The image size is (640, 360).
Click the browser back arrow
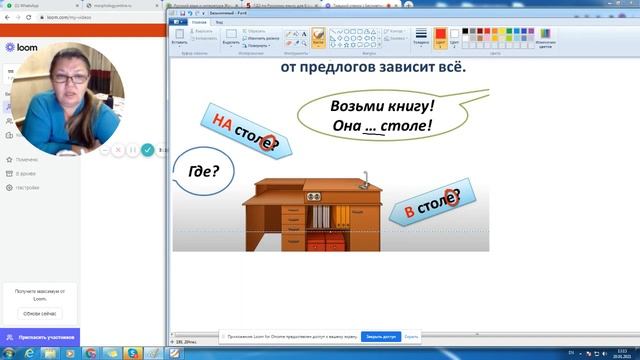[7, 18]
